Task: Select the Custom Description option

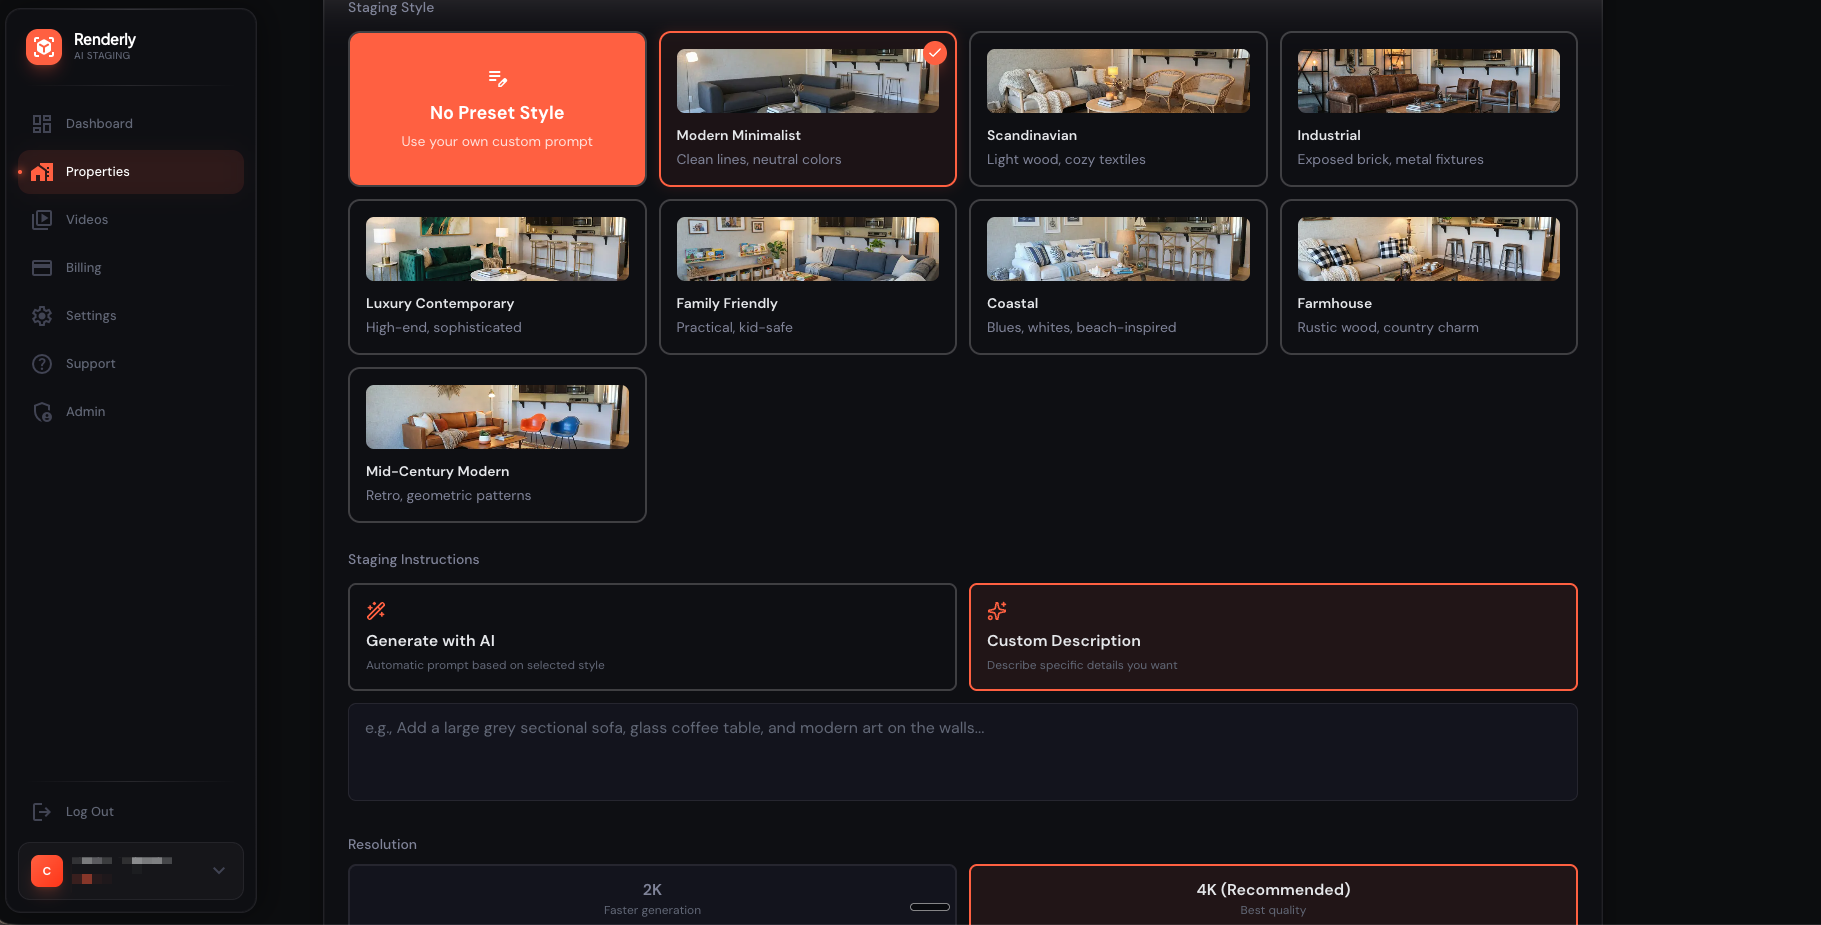Action: (1272, 637)
